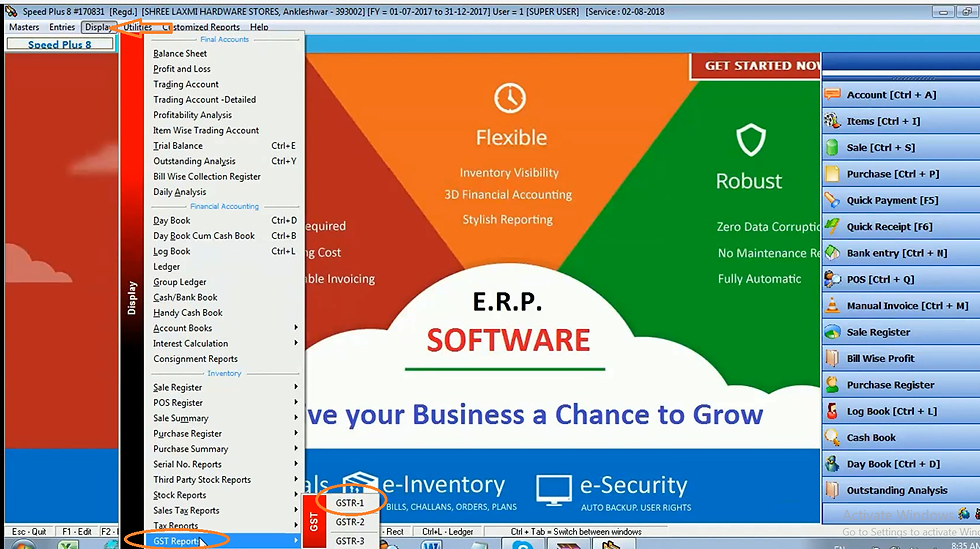Click the Robust shield icon on banner
The width and height of the screenshot is (980, 549).
pos(751,139)
